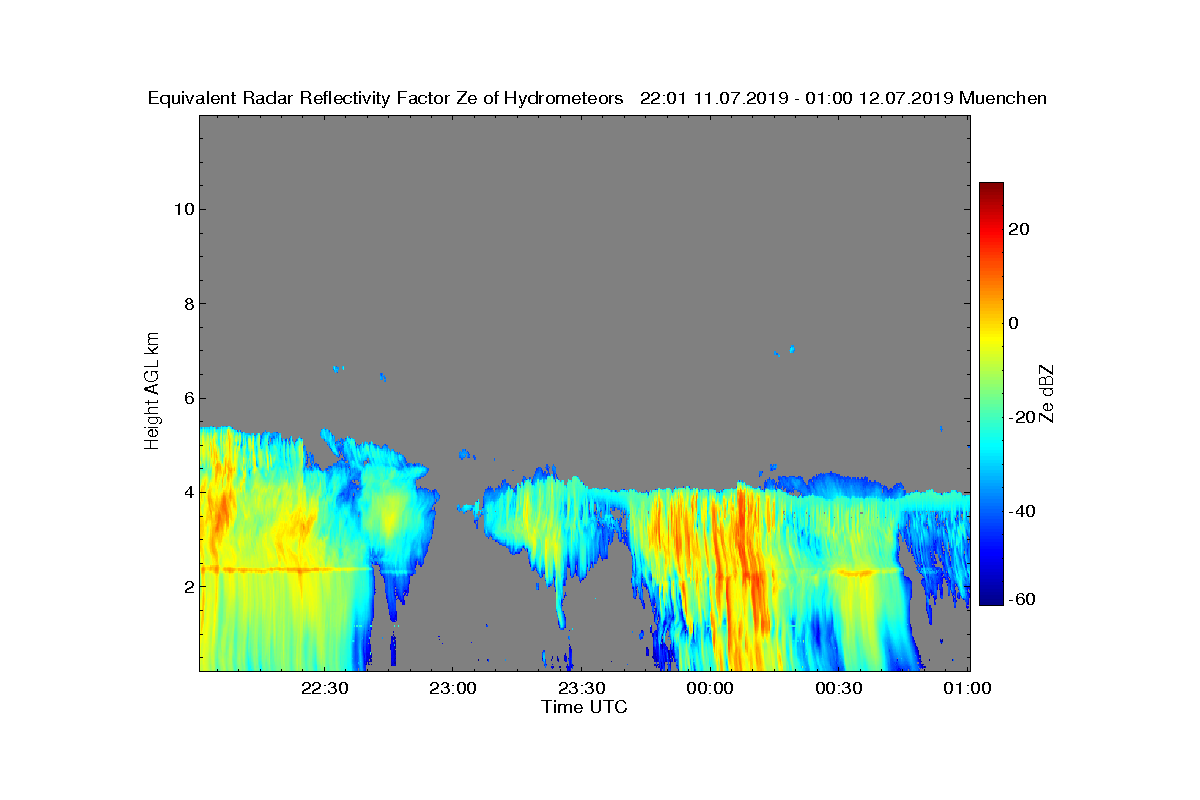Click the colorbar label 20
The image size is (1200, 800).
tap(1020, 229)
